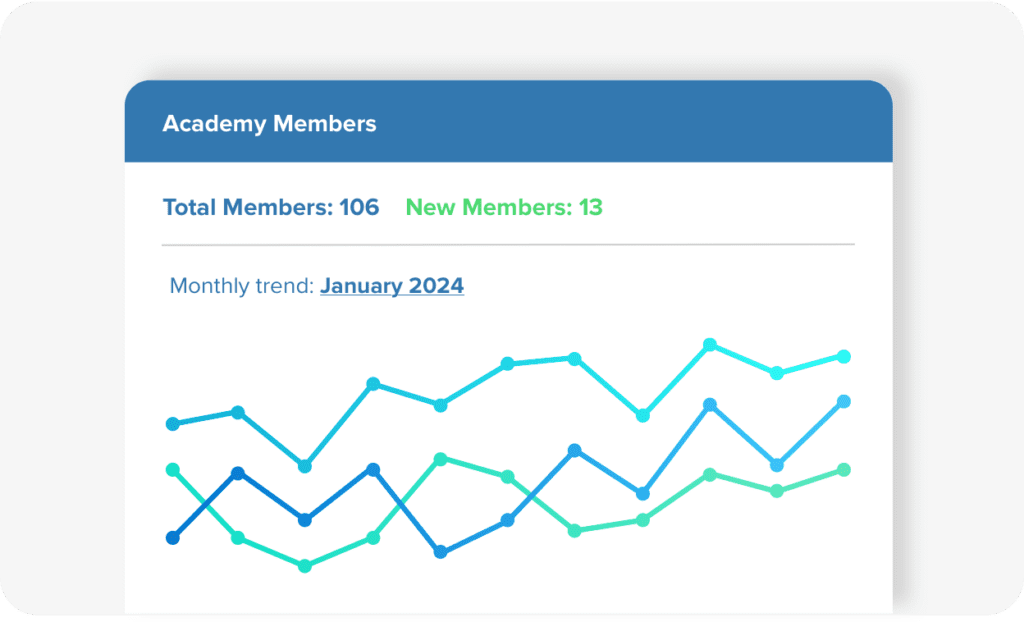The image size is (1024, 622).
Task: Click green line's mid-chart peak point
Action: tap(440, 459)
